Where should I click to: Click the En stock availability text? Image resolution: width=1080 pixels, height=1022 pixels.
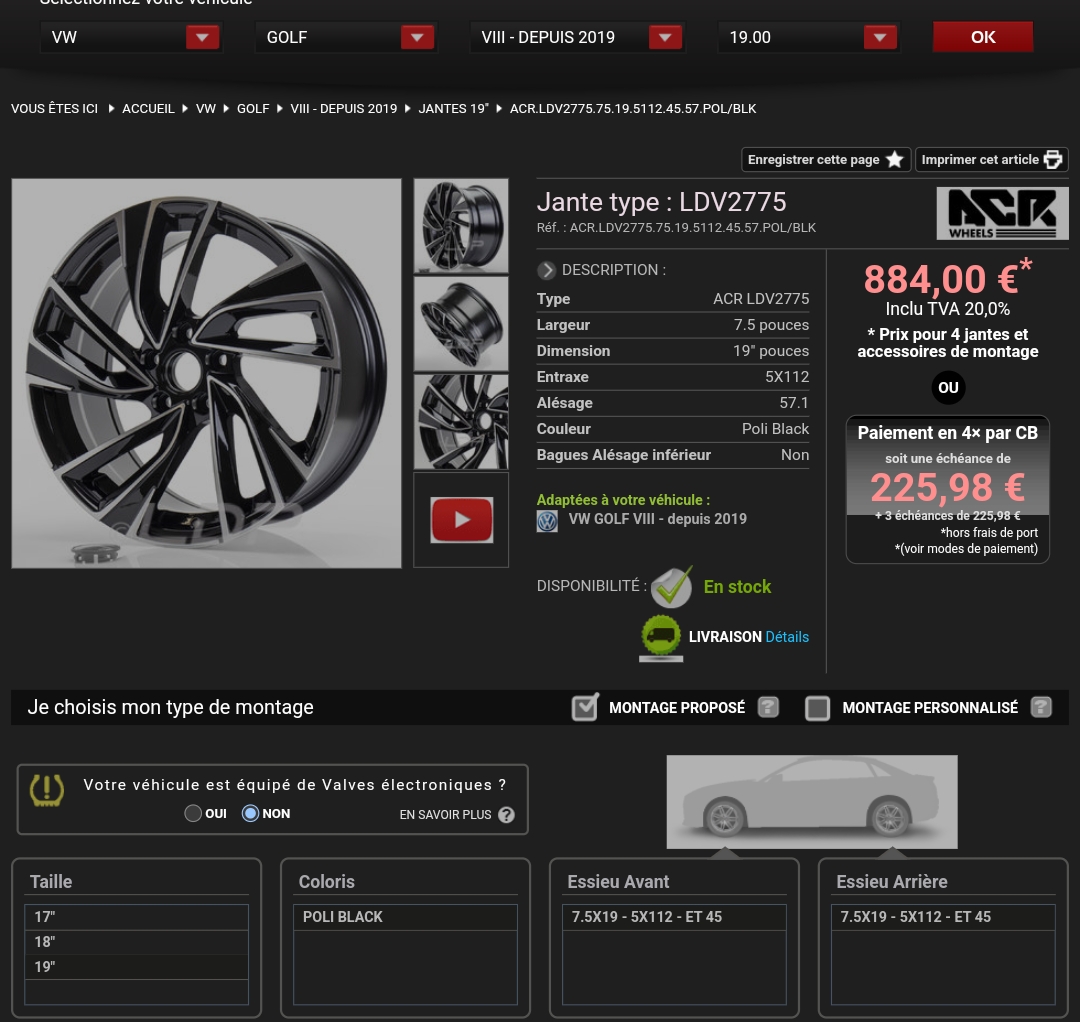click(737, 587)
